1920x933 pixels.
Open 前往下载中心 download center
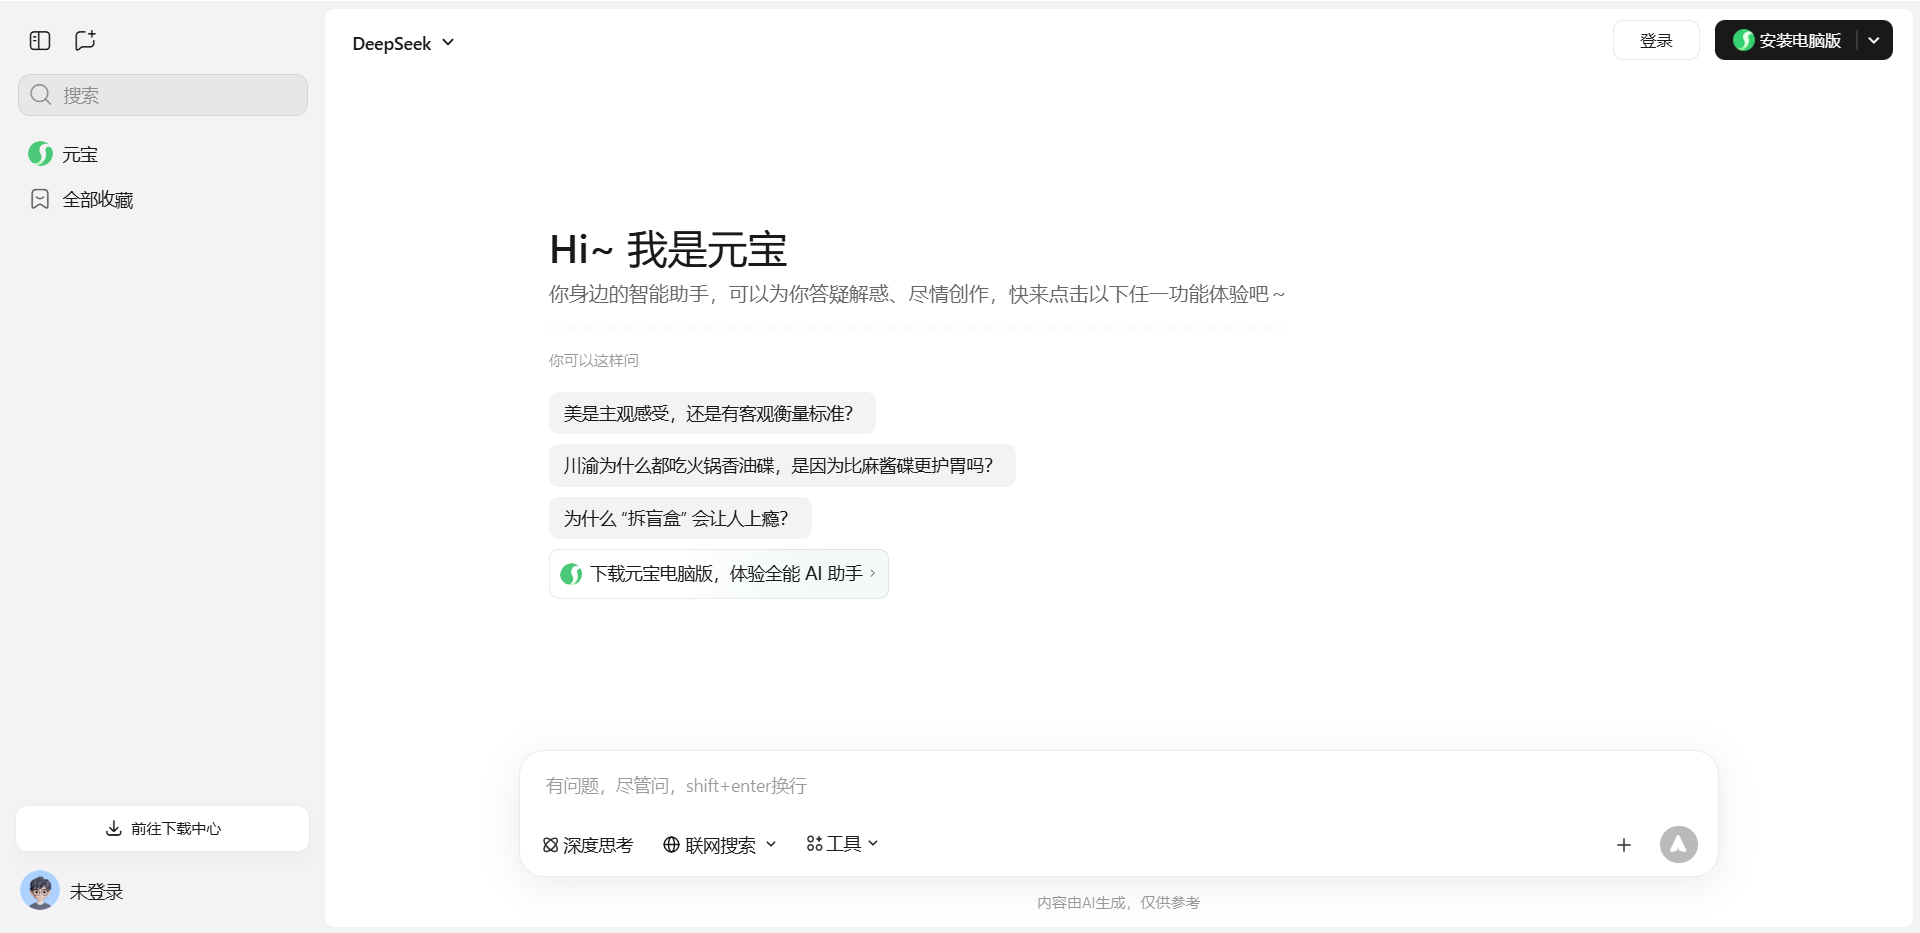pos(162,828)
